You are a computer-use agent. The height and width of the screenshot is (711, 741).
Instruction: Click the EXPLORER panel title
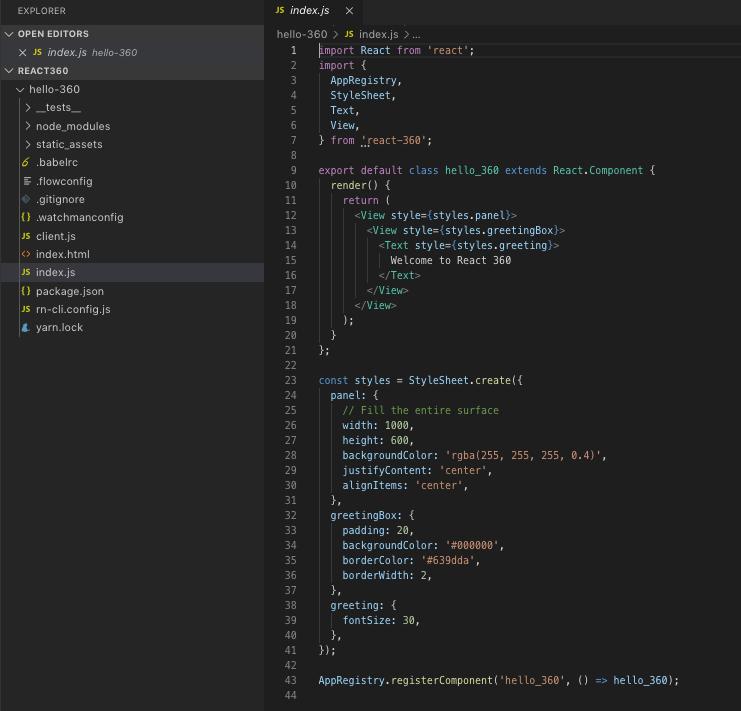tap(42, 11)
